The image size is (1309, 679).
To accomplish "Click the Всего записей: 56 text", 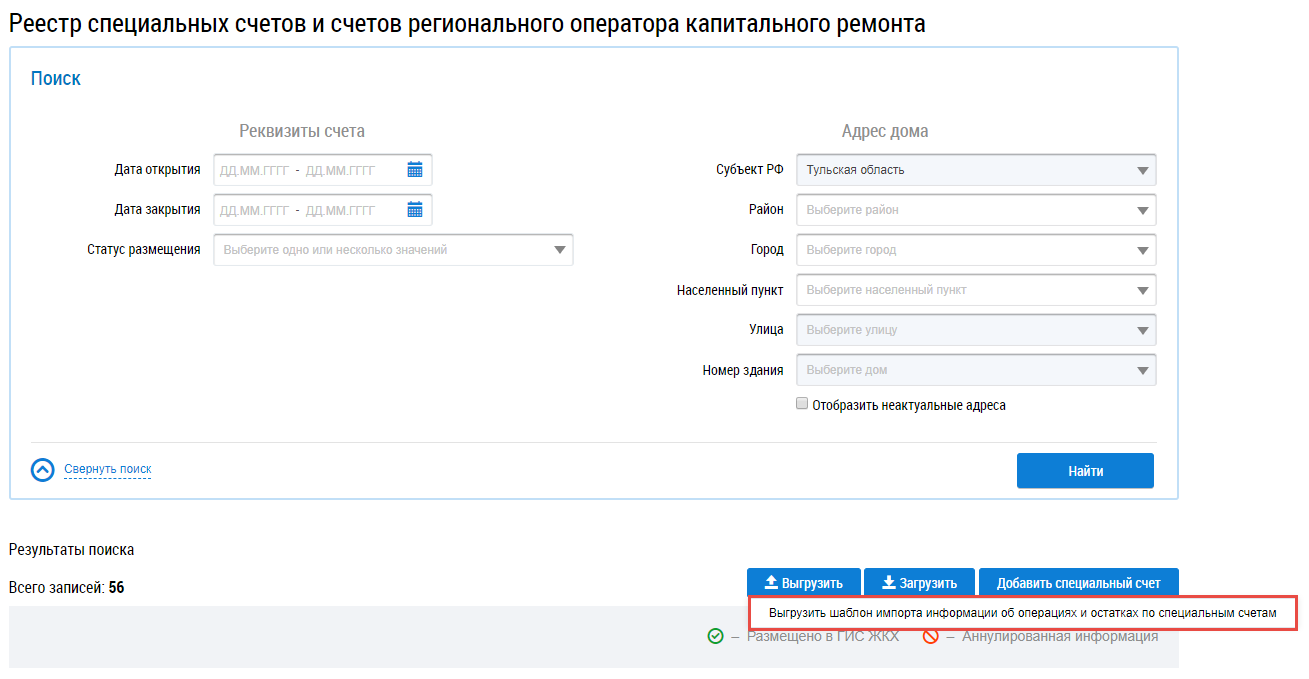I will [x=66, y=588].
